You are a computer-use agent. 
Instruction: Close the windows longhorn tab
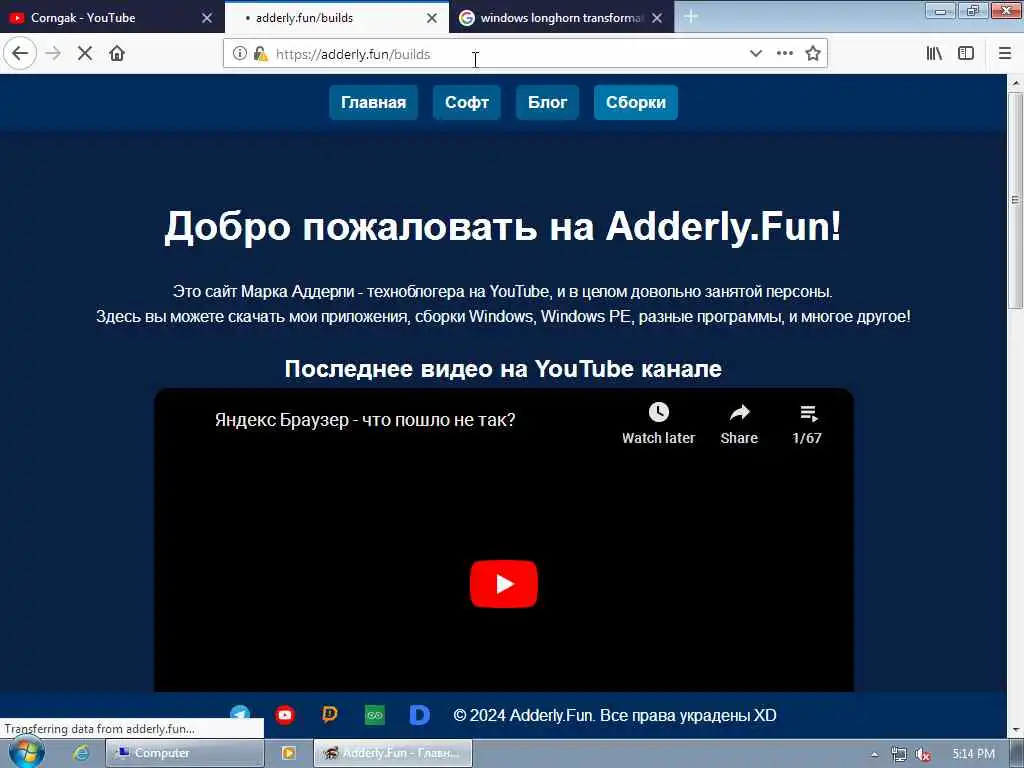click(657, 18)
